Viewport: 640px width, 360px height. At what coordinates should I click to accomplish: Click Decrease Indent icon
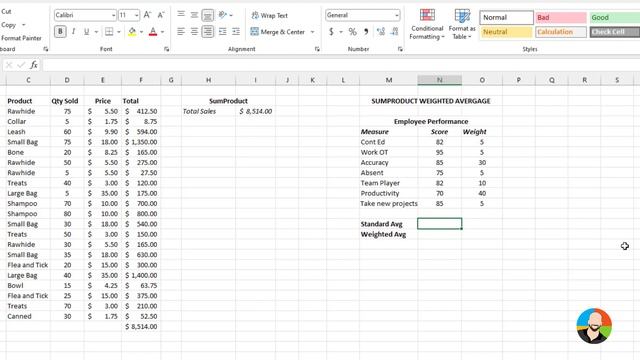(x=222, y=31)
